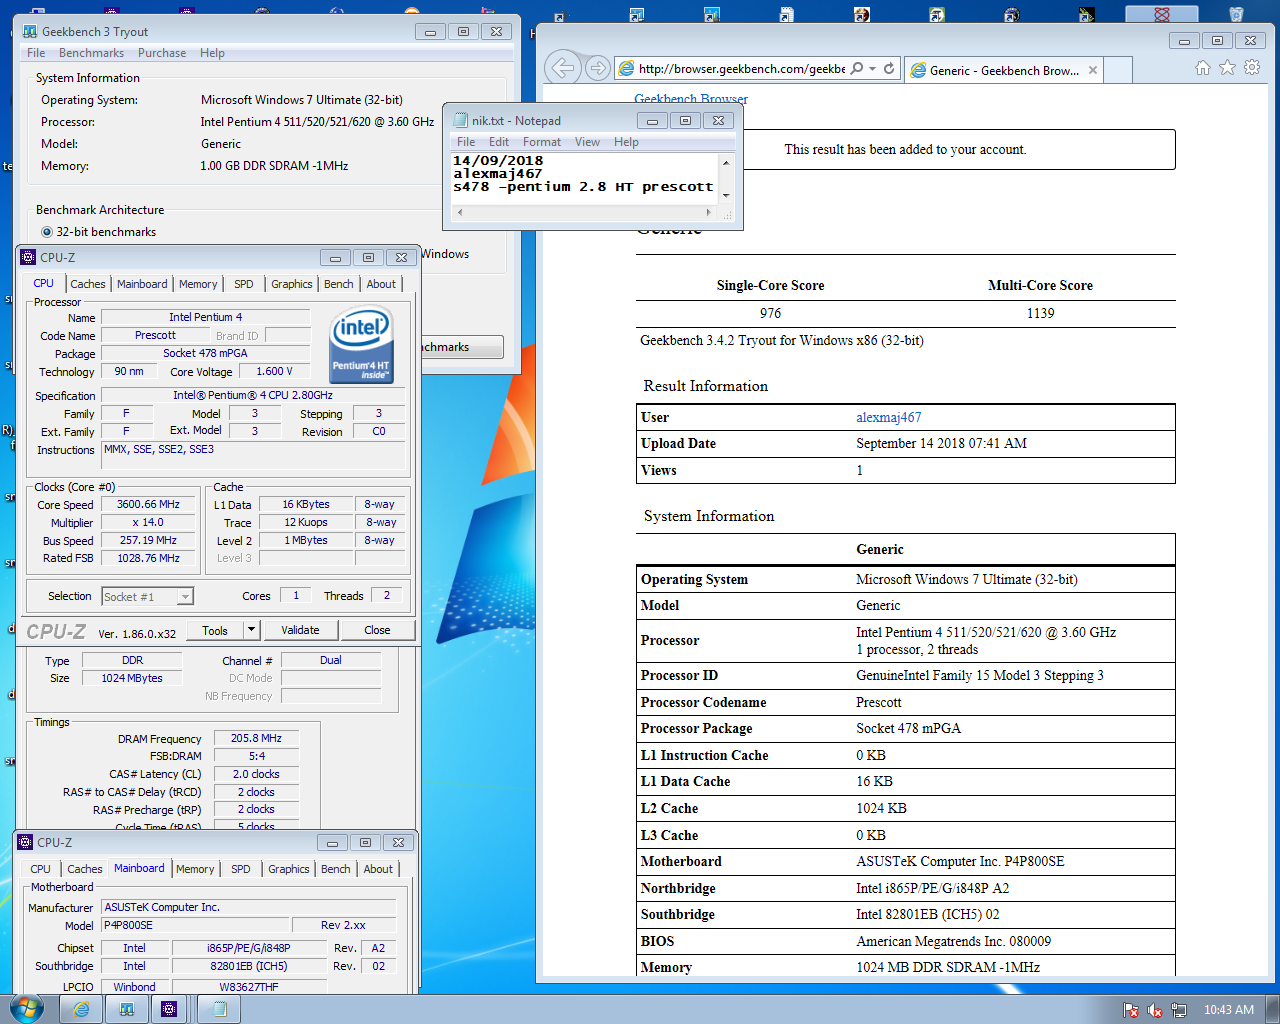The image size is (1280, 1024).
Task: Switch to CPU tab in CPU-Z motherboard window
Action: tap(40, 869)
